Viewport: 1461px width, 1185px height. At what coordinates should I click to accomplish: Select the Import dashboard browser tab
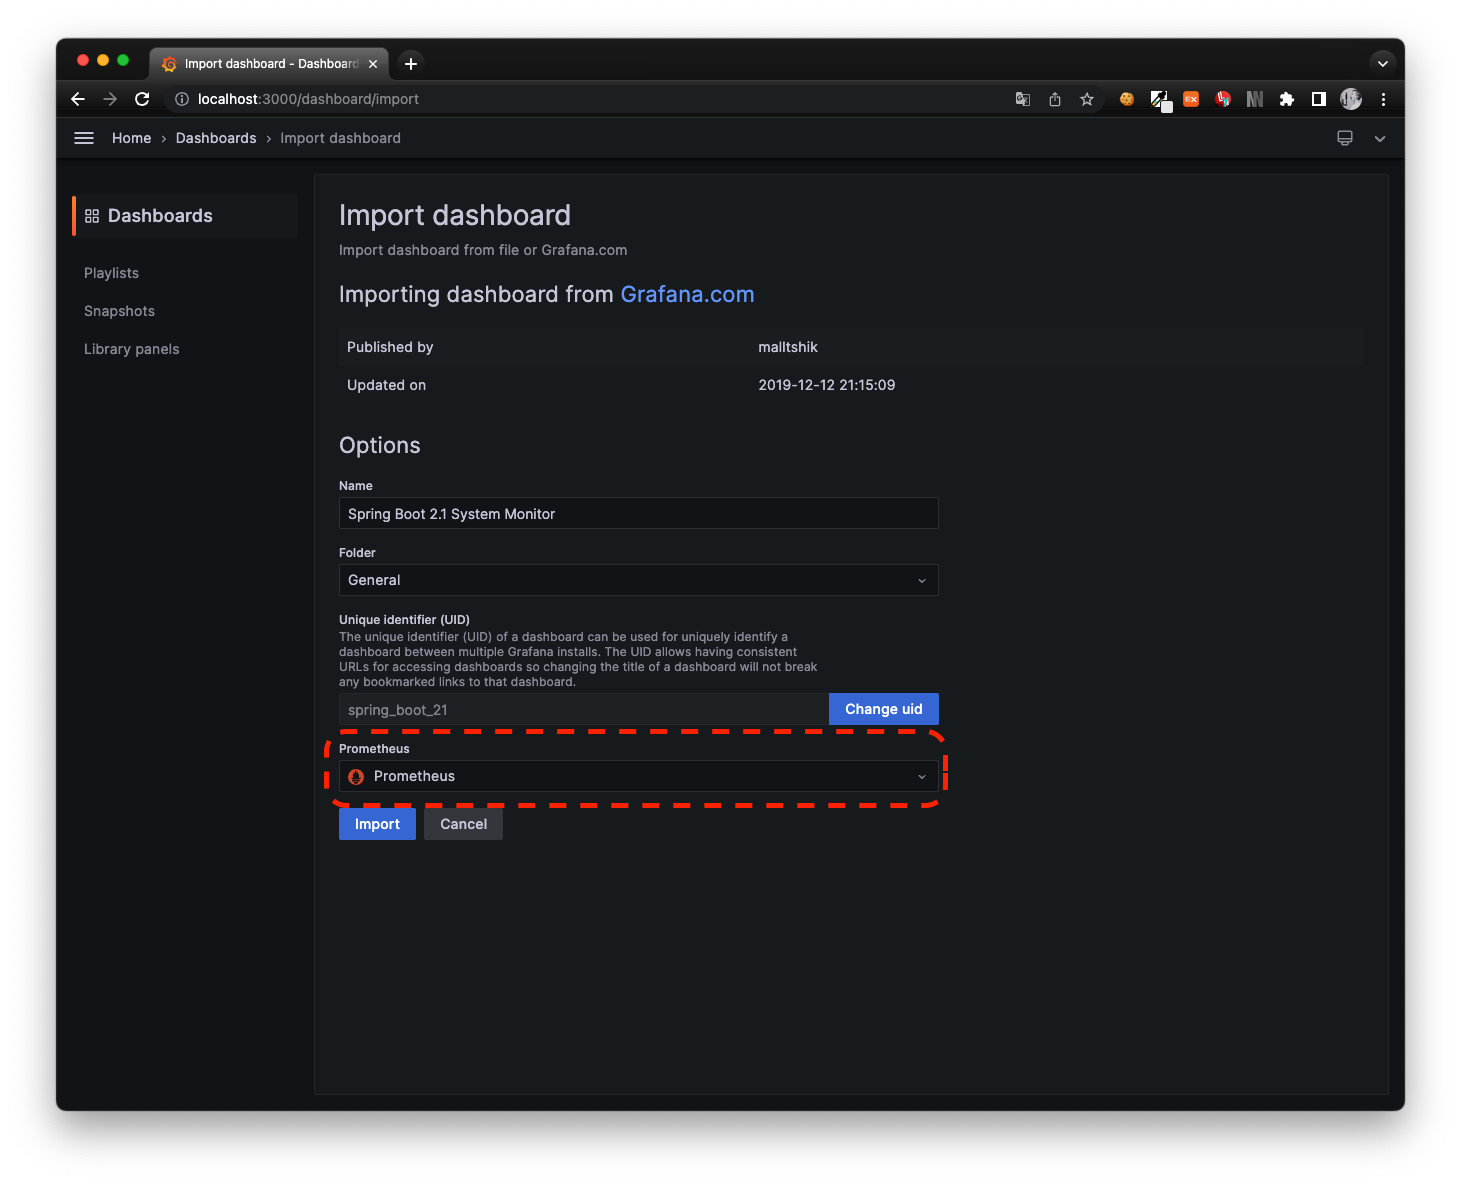point(268,64)
